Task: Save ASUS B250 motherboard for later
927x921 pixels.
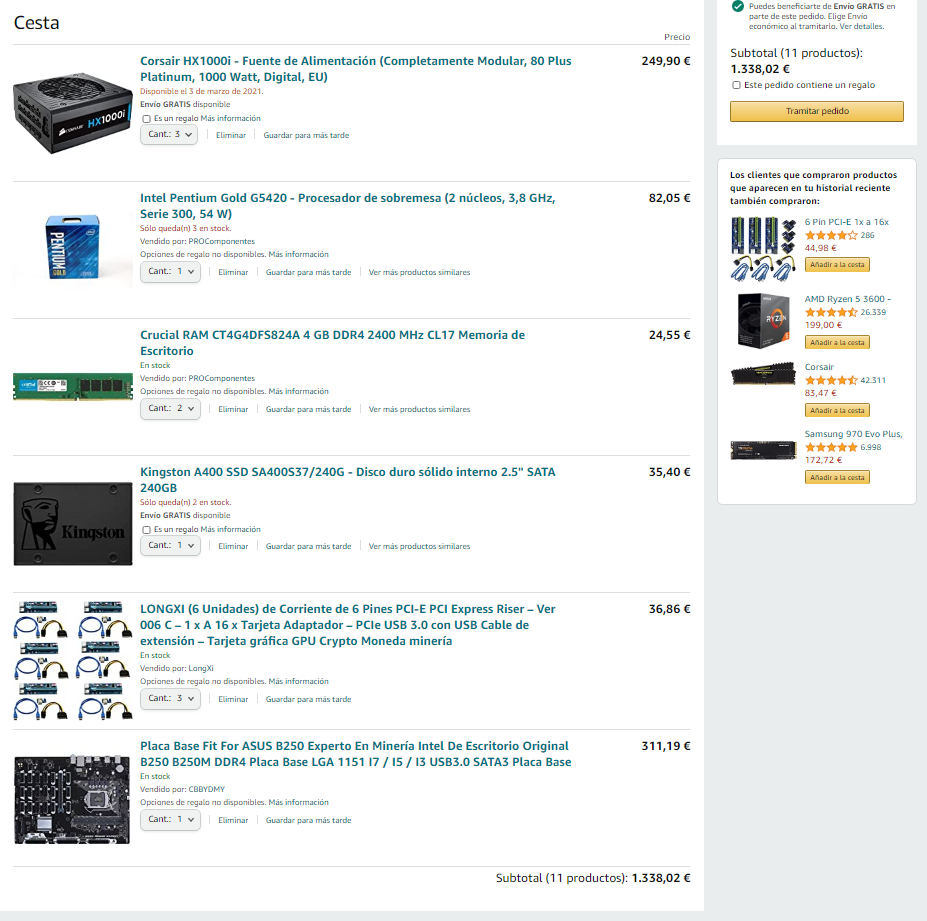Action: [x=309, y=821]
